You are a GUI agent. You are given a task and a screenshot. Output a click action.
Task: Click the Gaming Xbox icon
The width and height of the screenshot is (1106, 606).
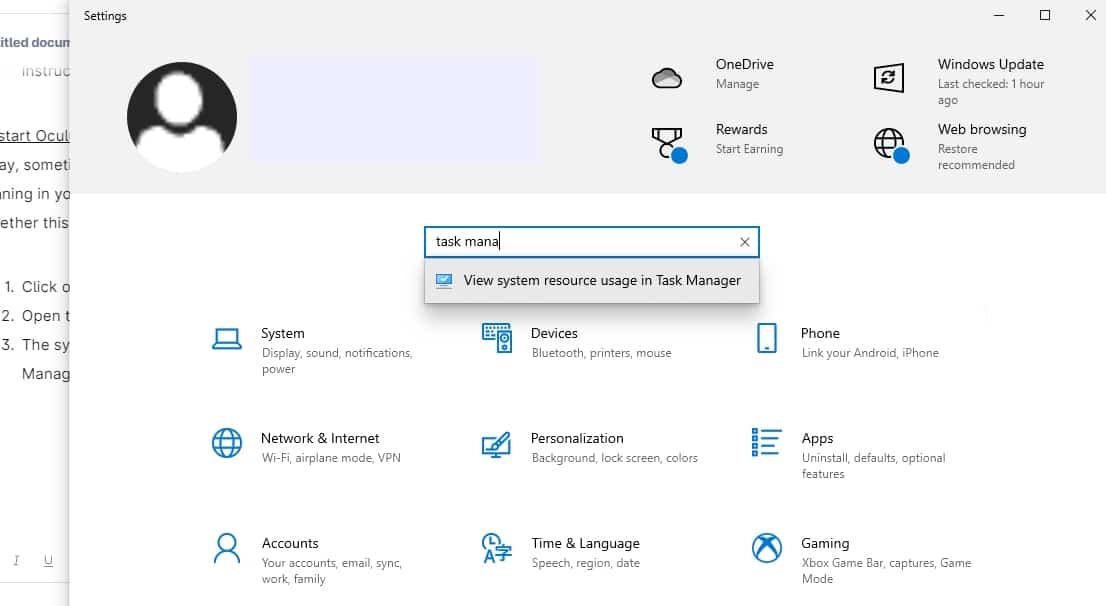[x=767, y=548]
